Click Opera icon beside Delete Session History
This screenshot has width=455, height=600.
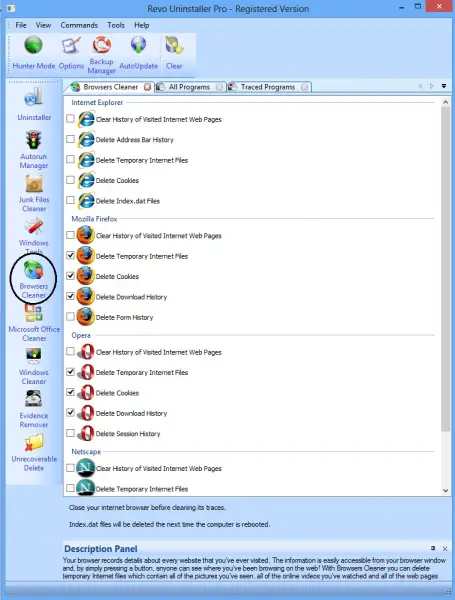coord(86,433)
